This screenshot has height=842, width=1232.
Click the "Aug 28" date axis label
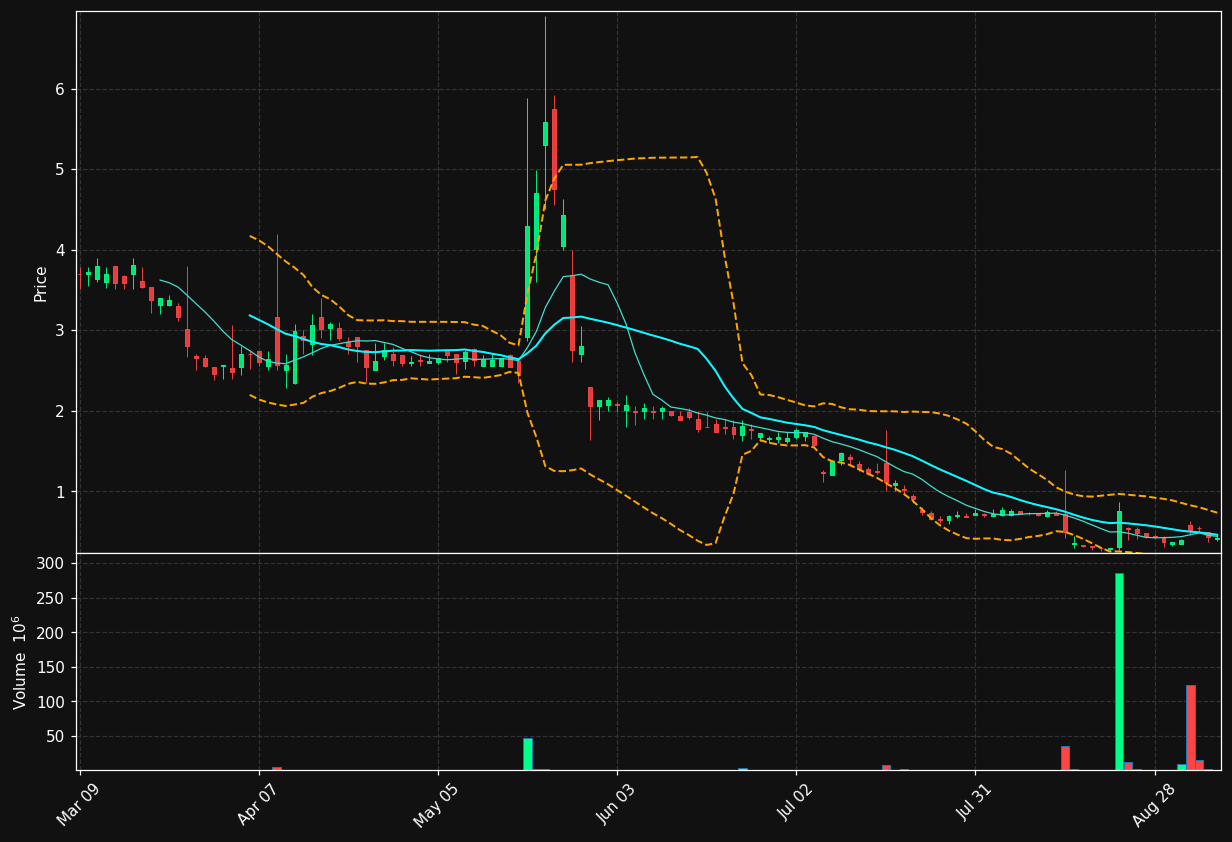(x=1153, y=803)
